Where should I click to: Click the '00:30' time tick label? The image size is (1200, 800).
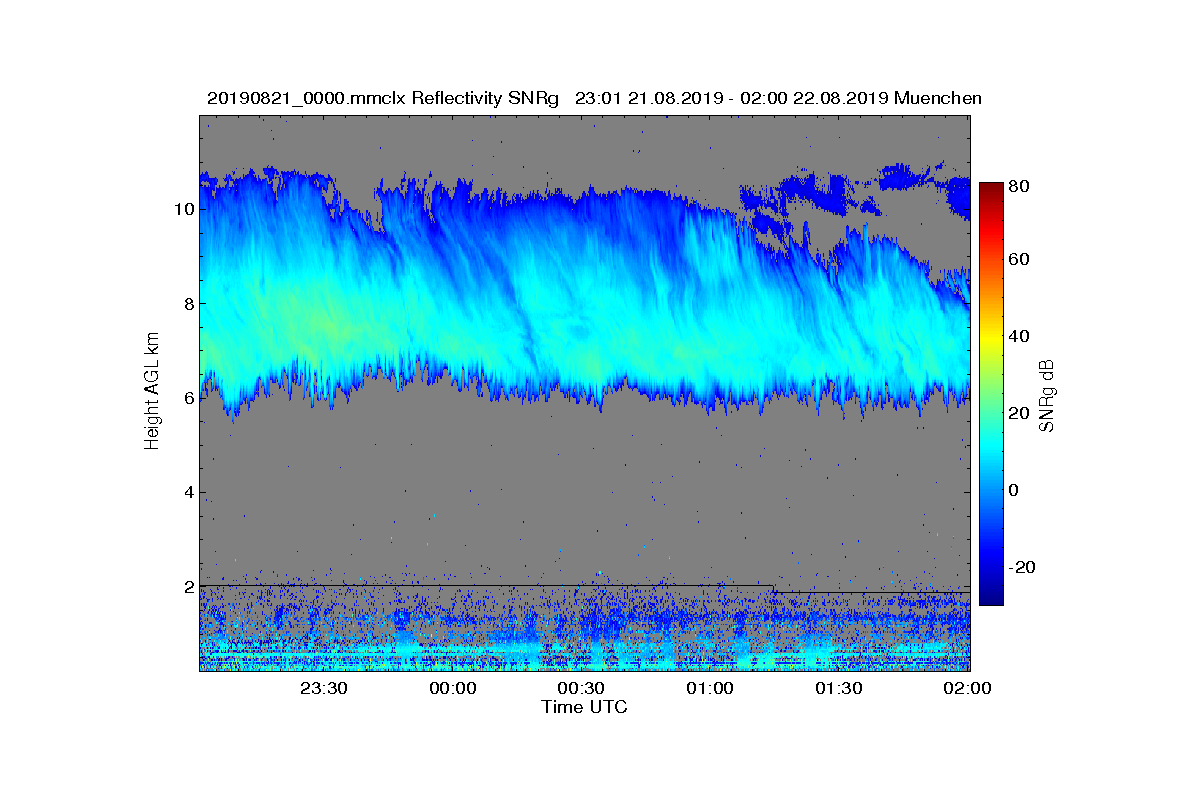click(x=581, y=688)
